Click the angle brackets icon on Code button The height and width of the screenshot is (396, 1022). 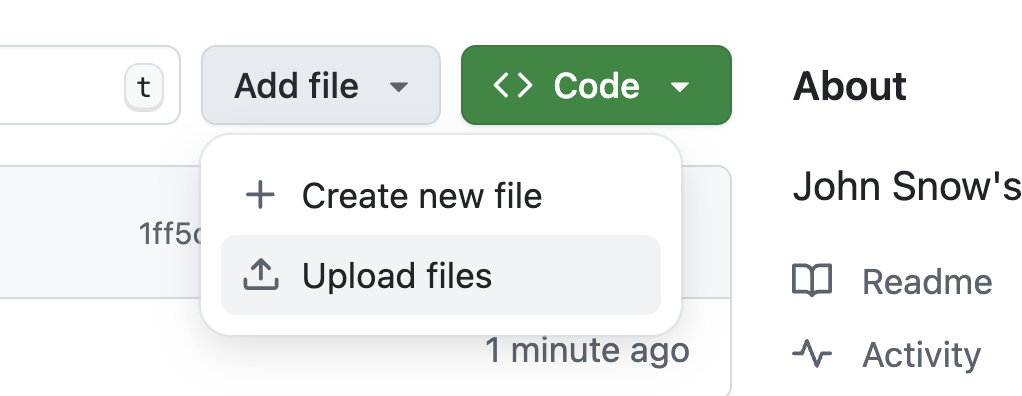click(x=513, y=85)
